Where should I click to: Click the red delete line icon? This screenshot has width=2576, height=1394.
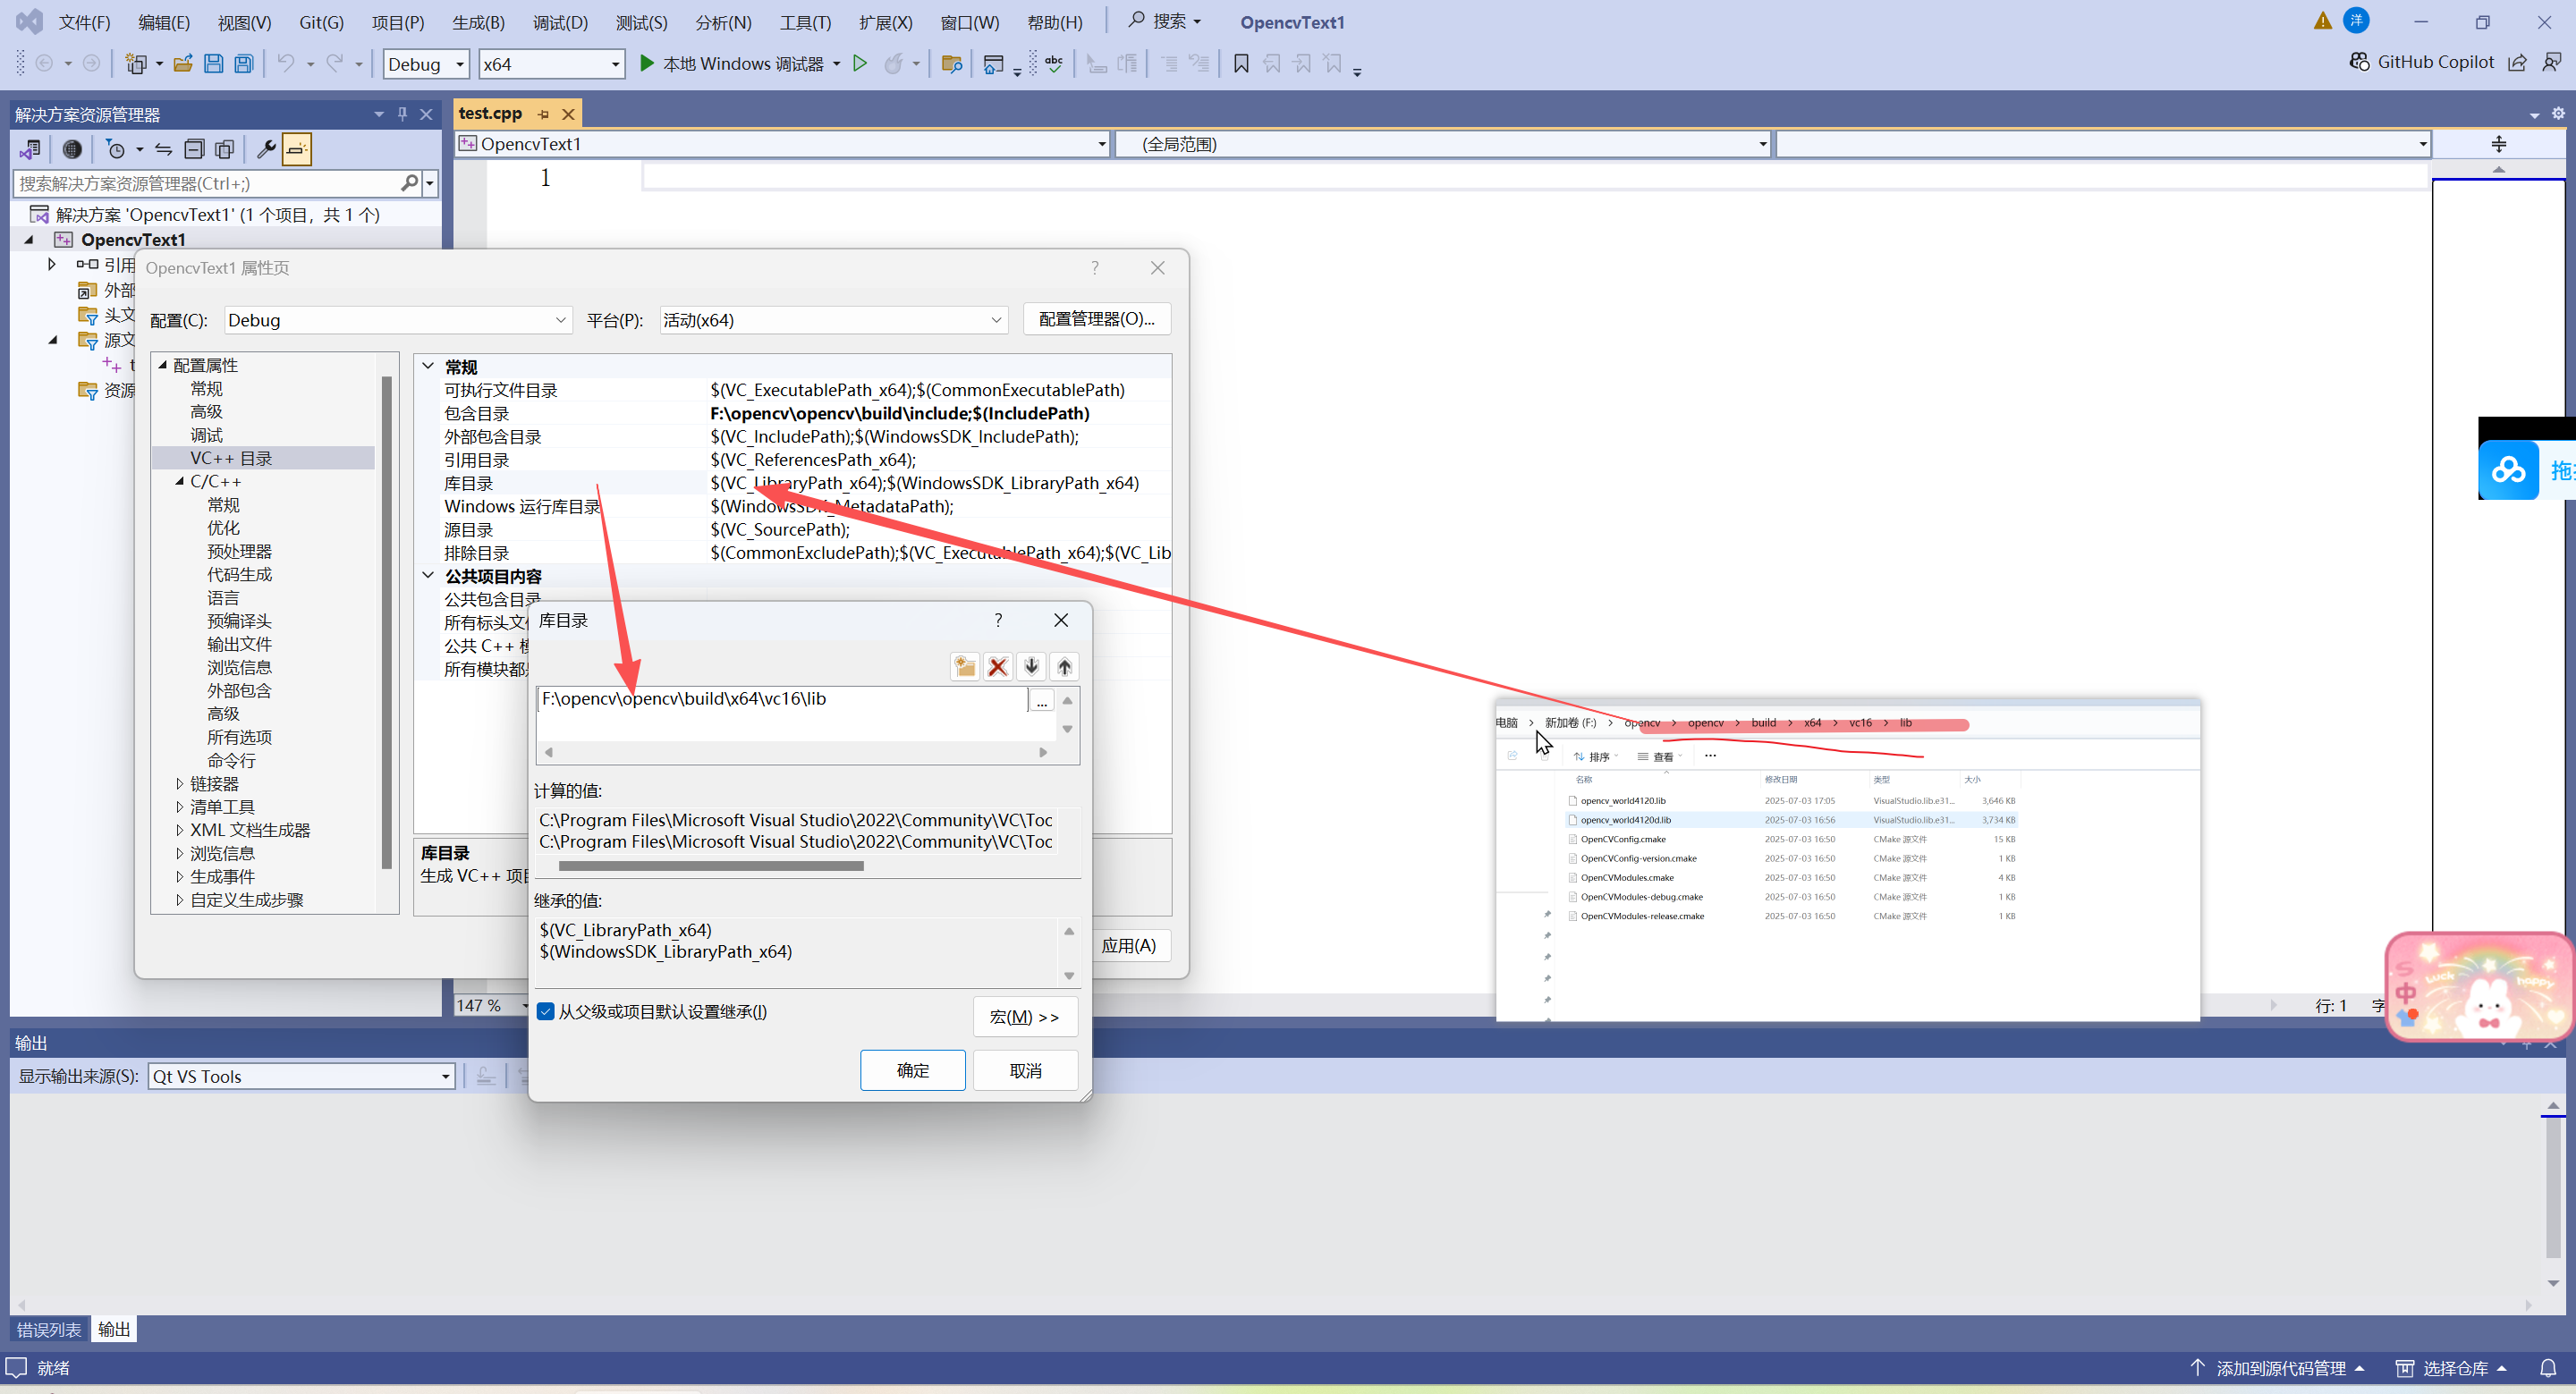tap(998, 667)
